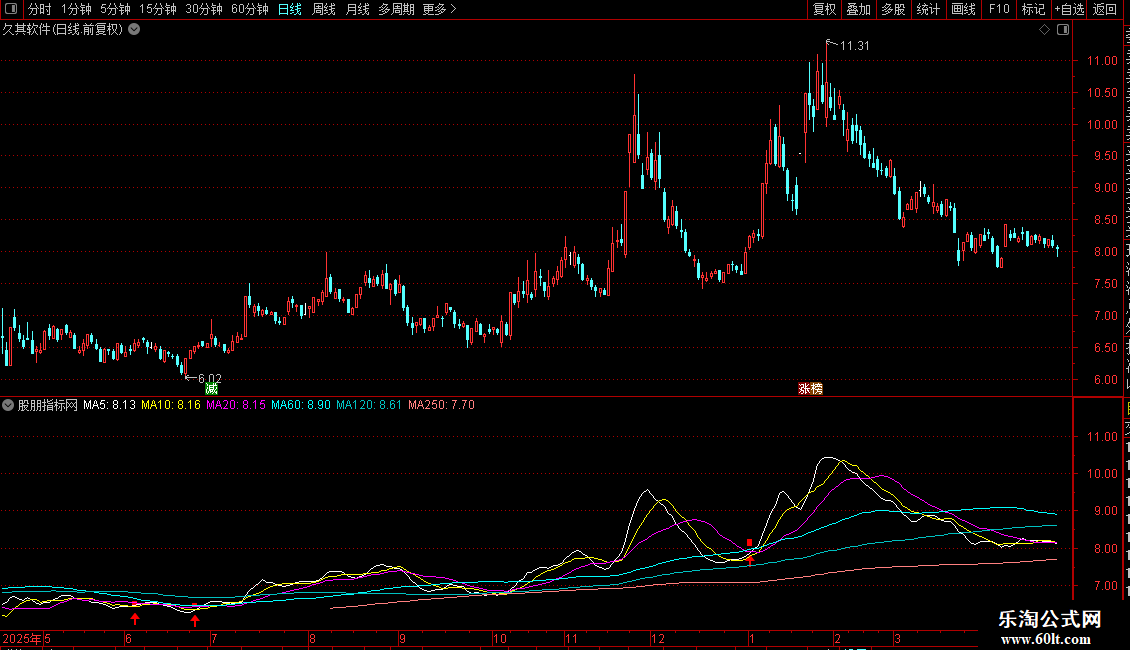Click the MA5: 8.13 indicator value
The width and height of the screenshot is (1130, 650).
click(109, 405)
